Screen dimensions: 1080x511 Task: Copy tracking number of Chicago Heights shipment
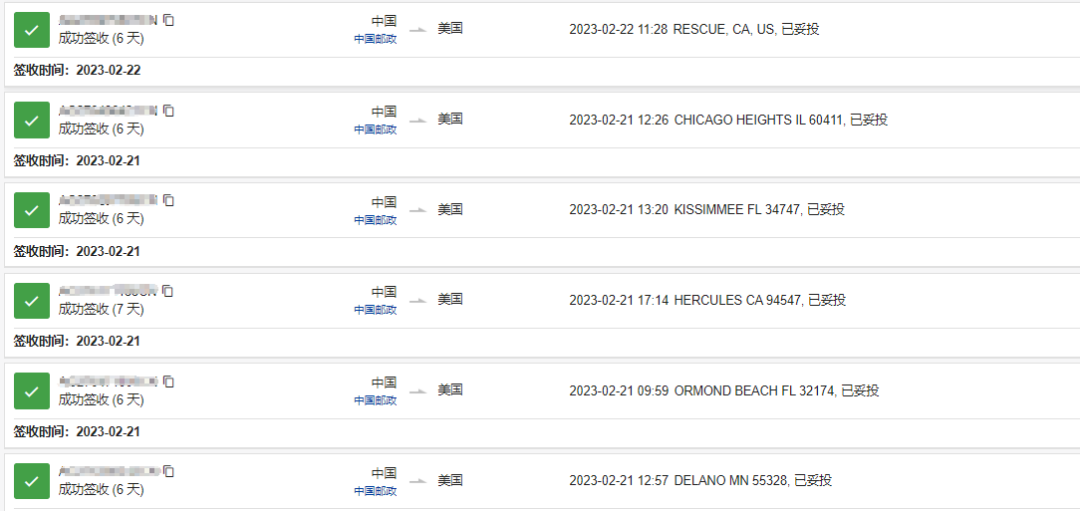pos(169,111)
